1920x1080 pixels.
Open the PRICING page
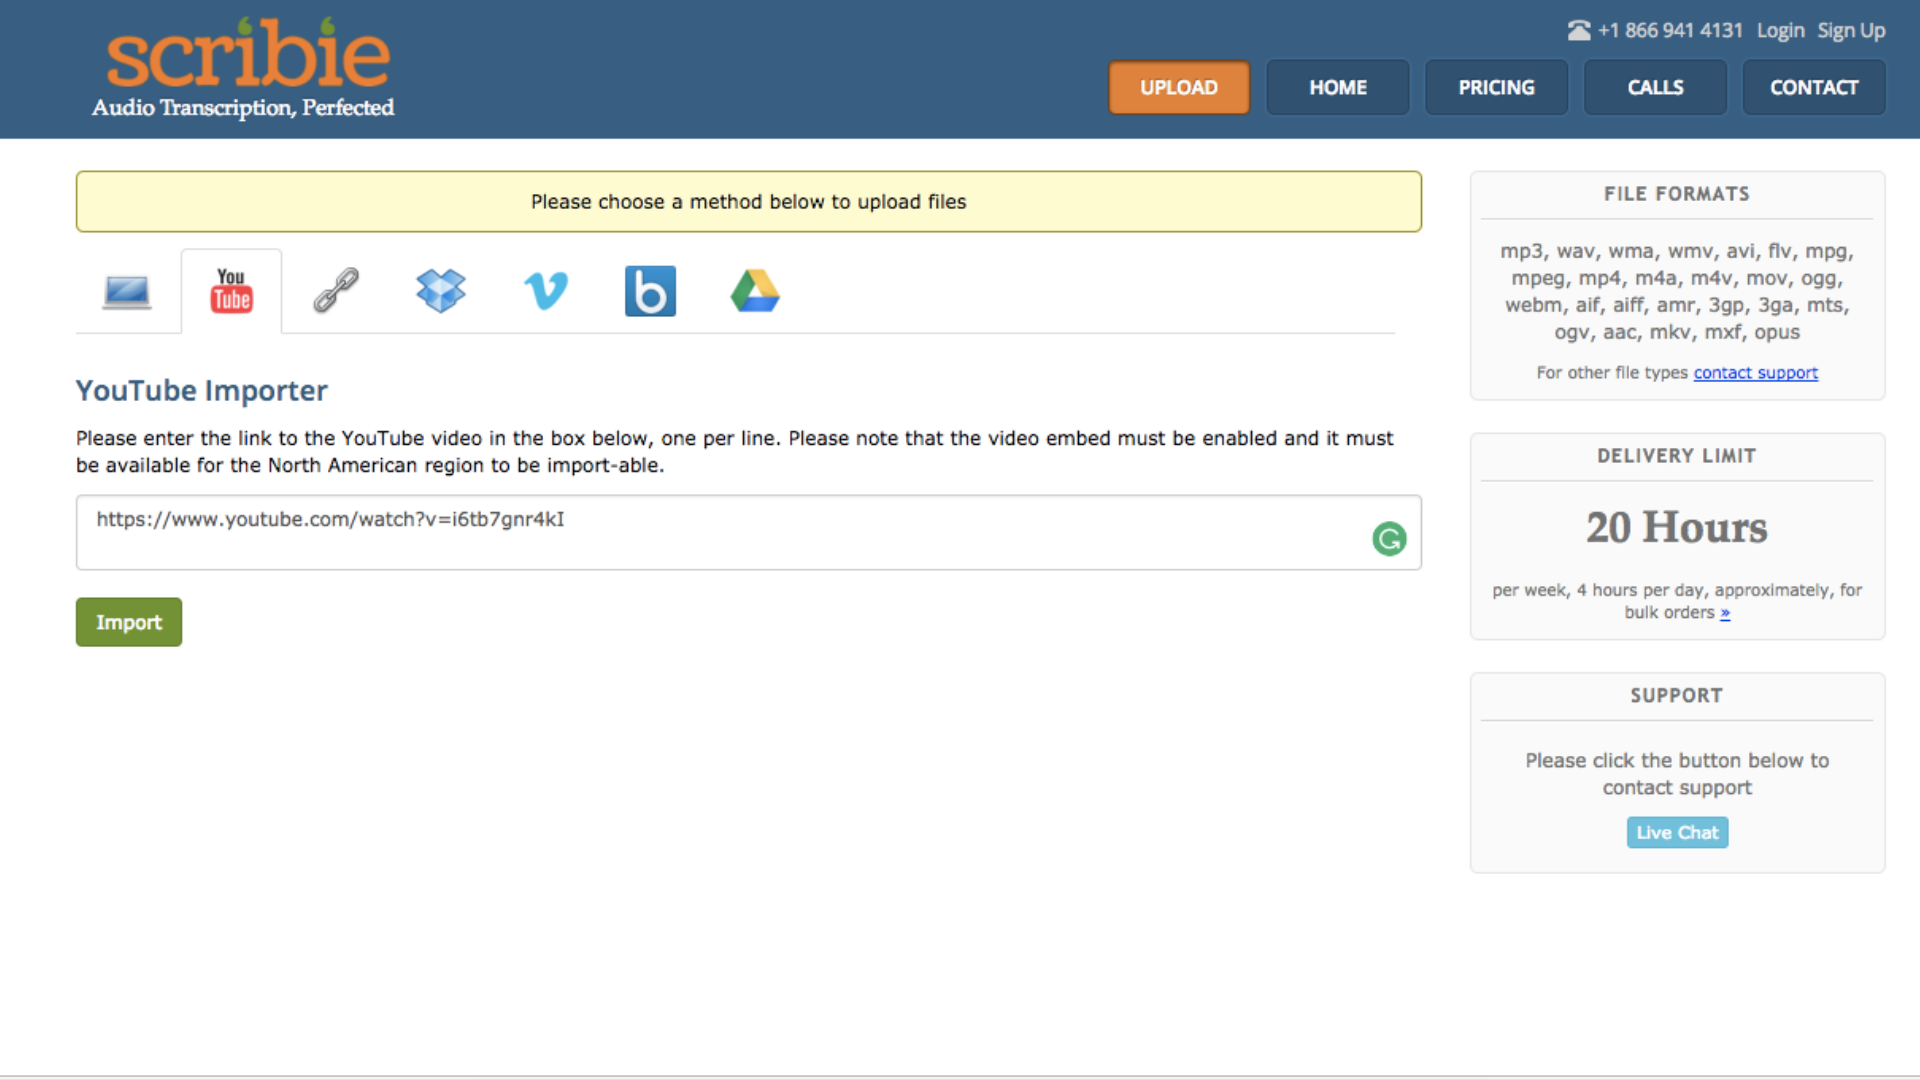(x=1496, y=88)
